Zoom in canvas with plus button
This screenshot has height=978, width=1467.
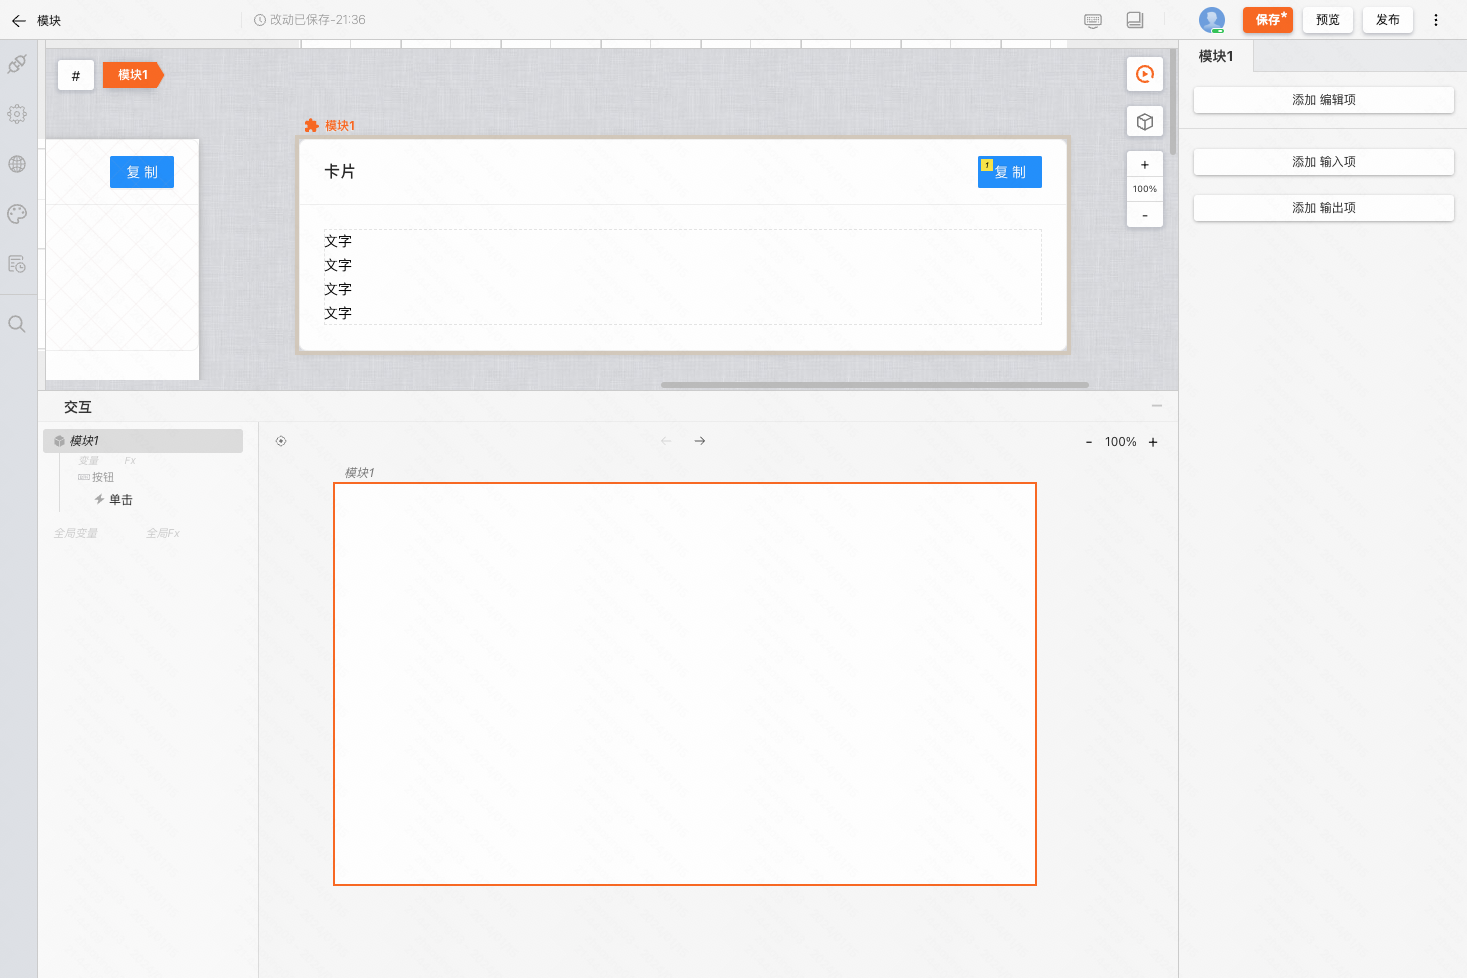pyautogui.click(x=1145, y=165)
